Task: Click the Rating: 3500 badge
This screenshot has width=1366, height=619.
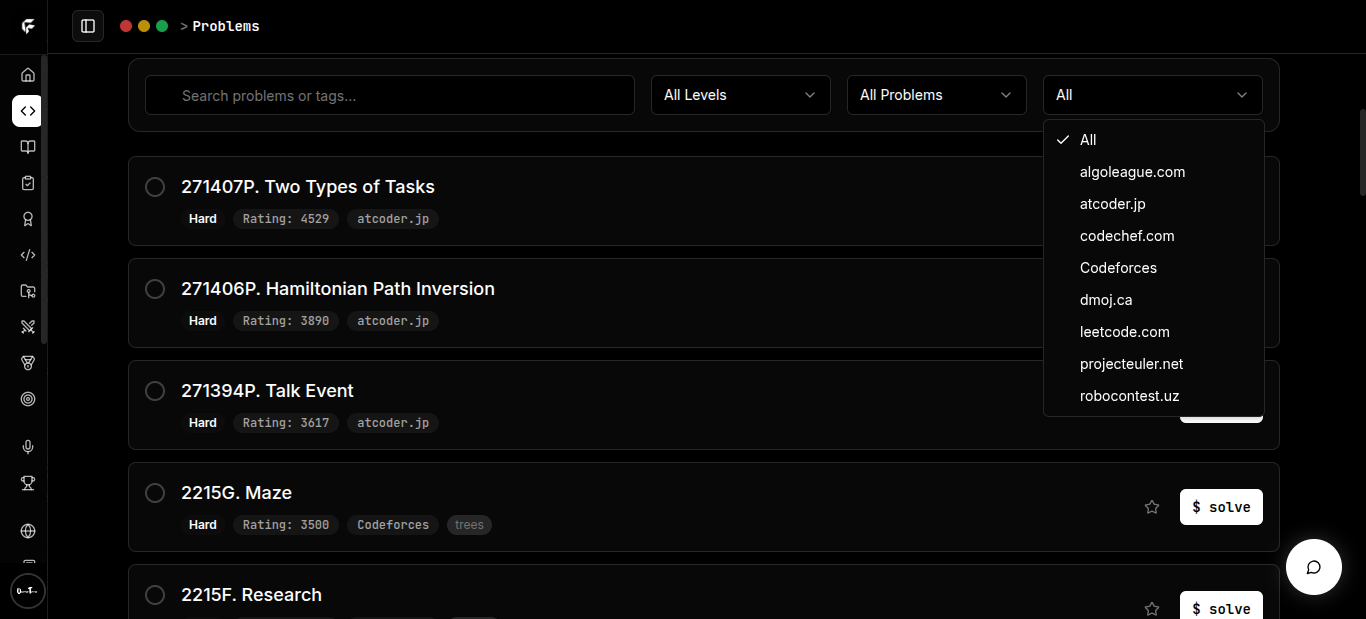Action: 286,525
